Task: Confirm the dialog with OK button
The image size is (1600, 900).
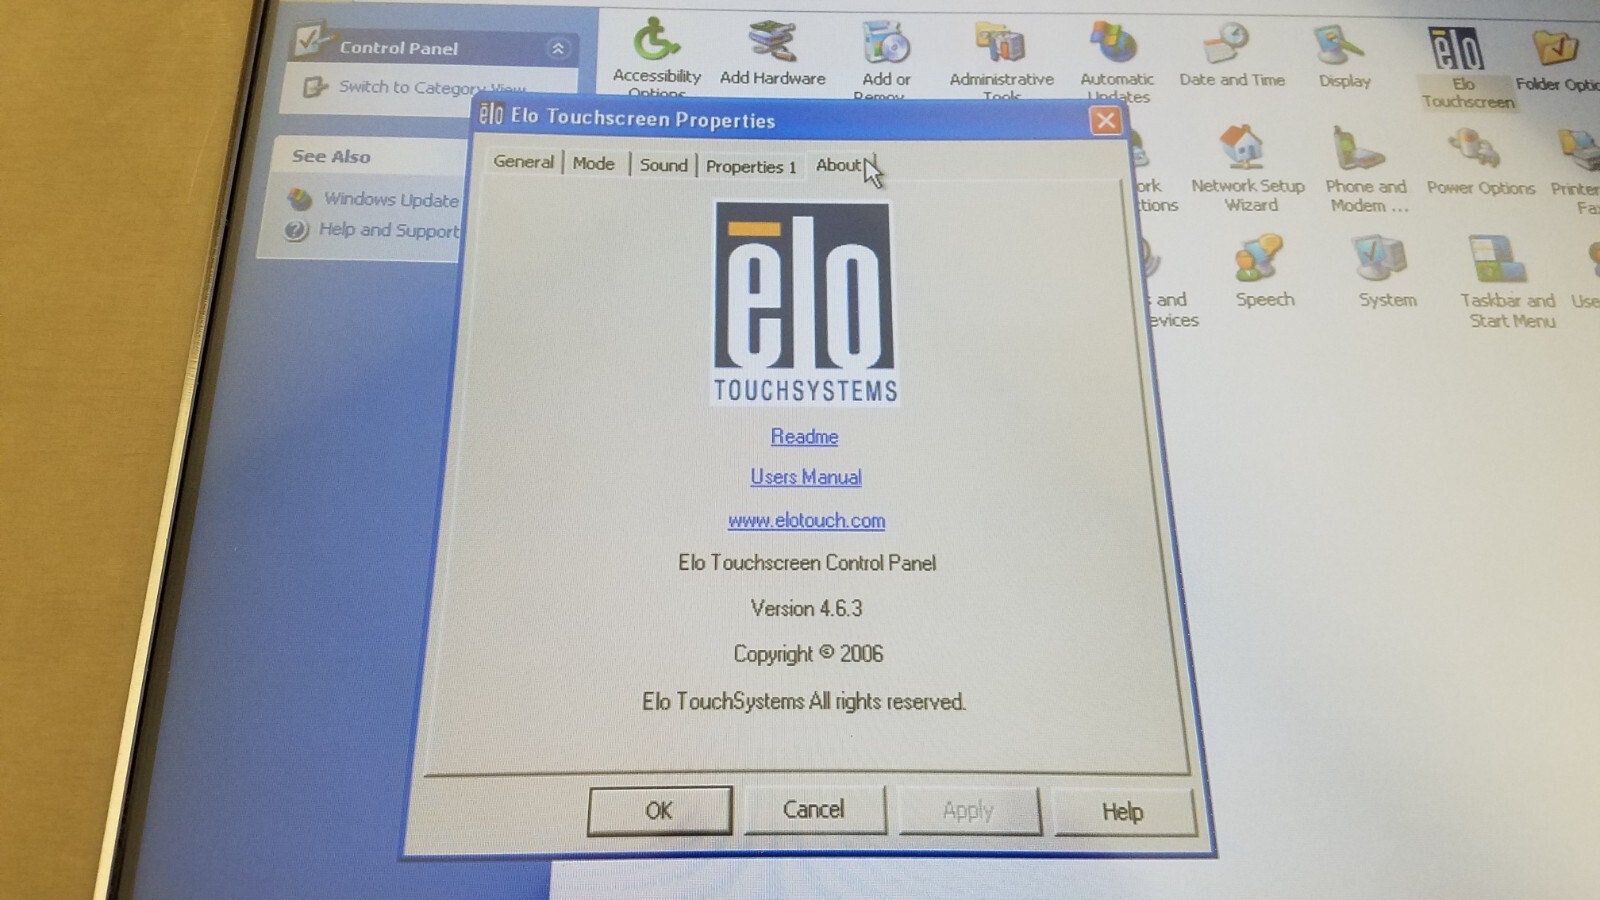Action: pos(660,811)
